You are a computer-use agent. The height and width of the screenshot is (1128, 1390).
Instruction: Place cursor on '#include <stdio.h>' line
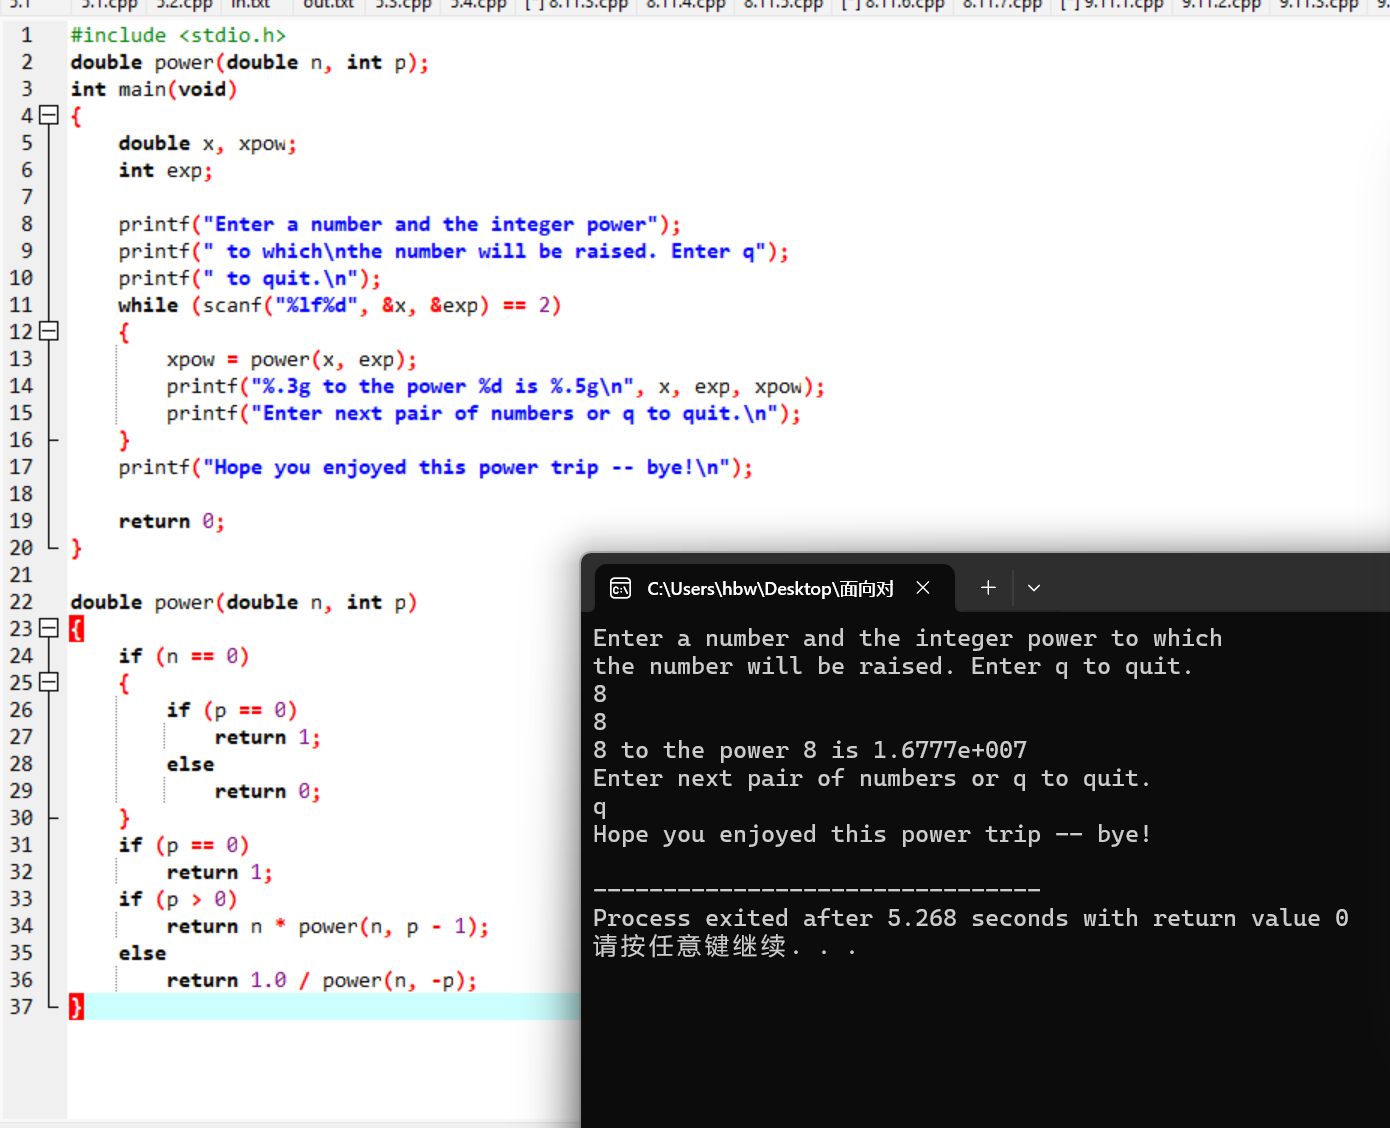pyautogui.click(x=178, y=35)
